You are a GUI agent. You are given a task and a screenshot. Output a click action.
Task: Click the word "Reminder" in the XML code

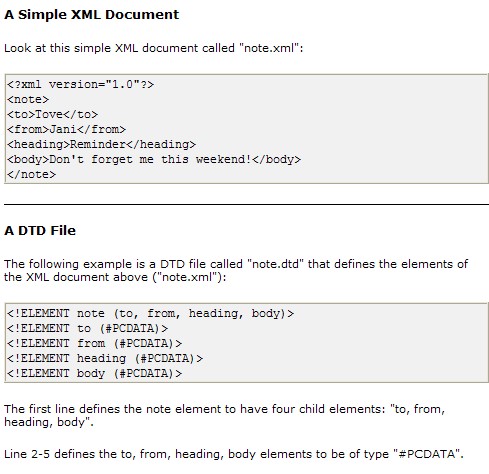coord(98,144)
